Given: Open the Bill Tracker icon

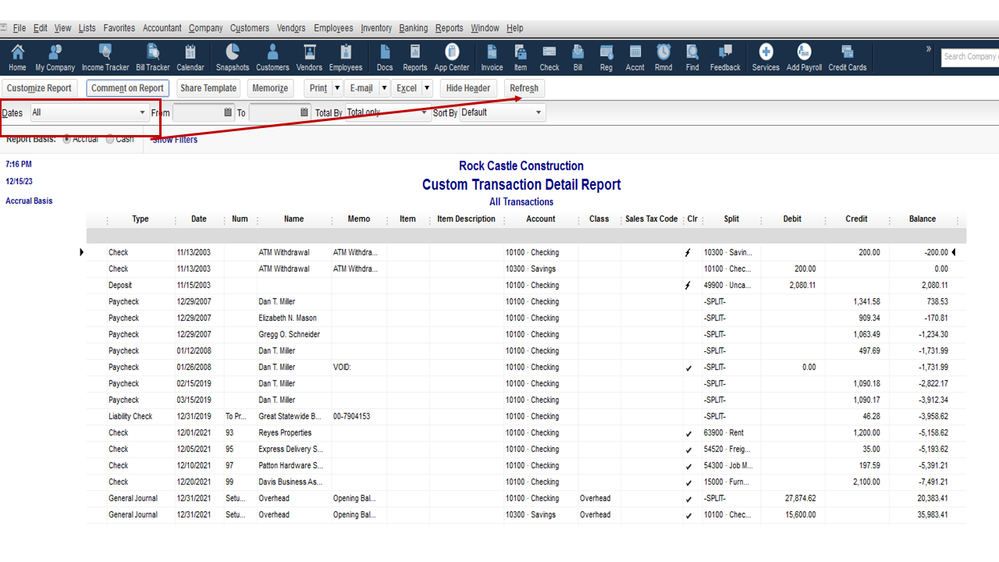Looking at the screenshot, I should [153, 57].
